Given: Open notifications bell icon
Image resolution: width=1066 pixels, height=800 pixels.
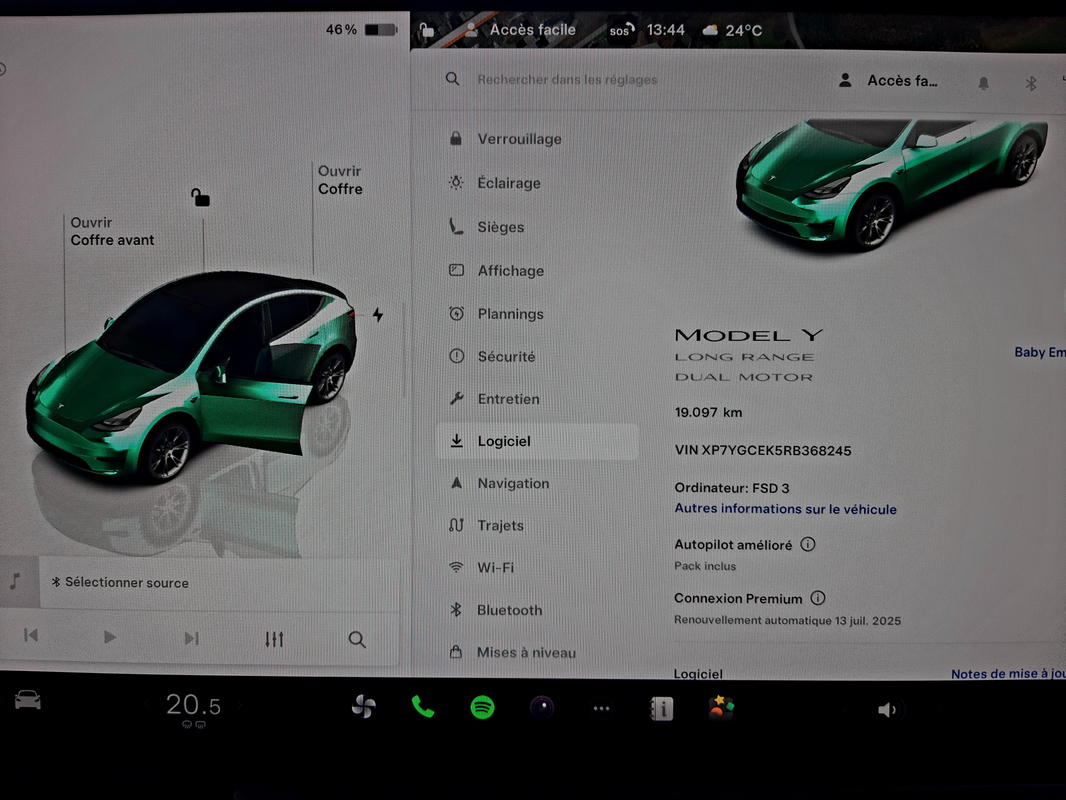Looking at the screenshot, I should [x=983, y=83].
